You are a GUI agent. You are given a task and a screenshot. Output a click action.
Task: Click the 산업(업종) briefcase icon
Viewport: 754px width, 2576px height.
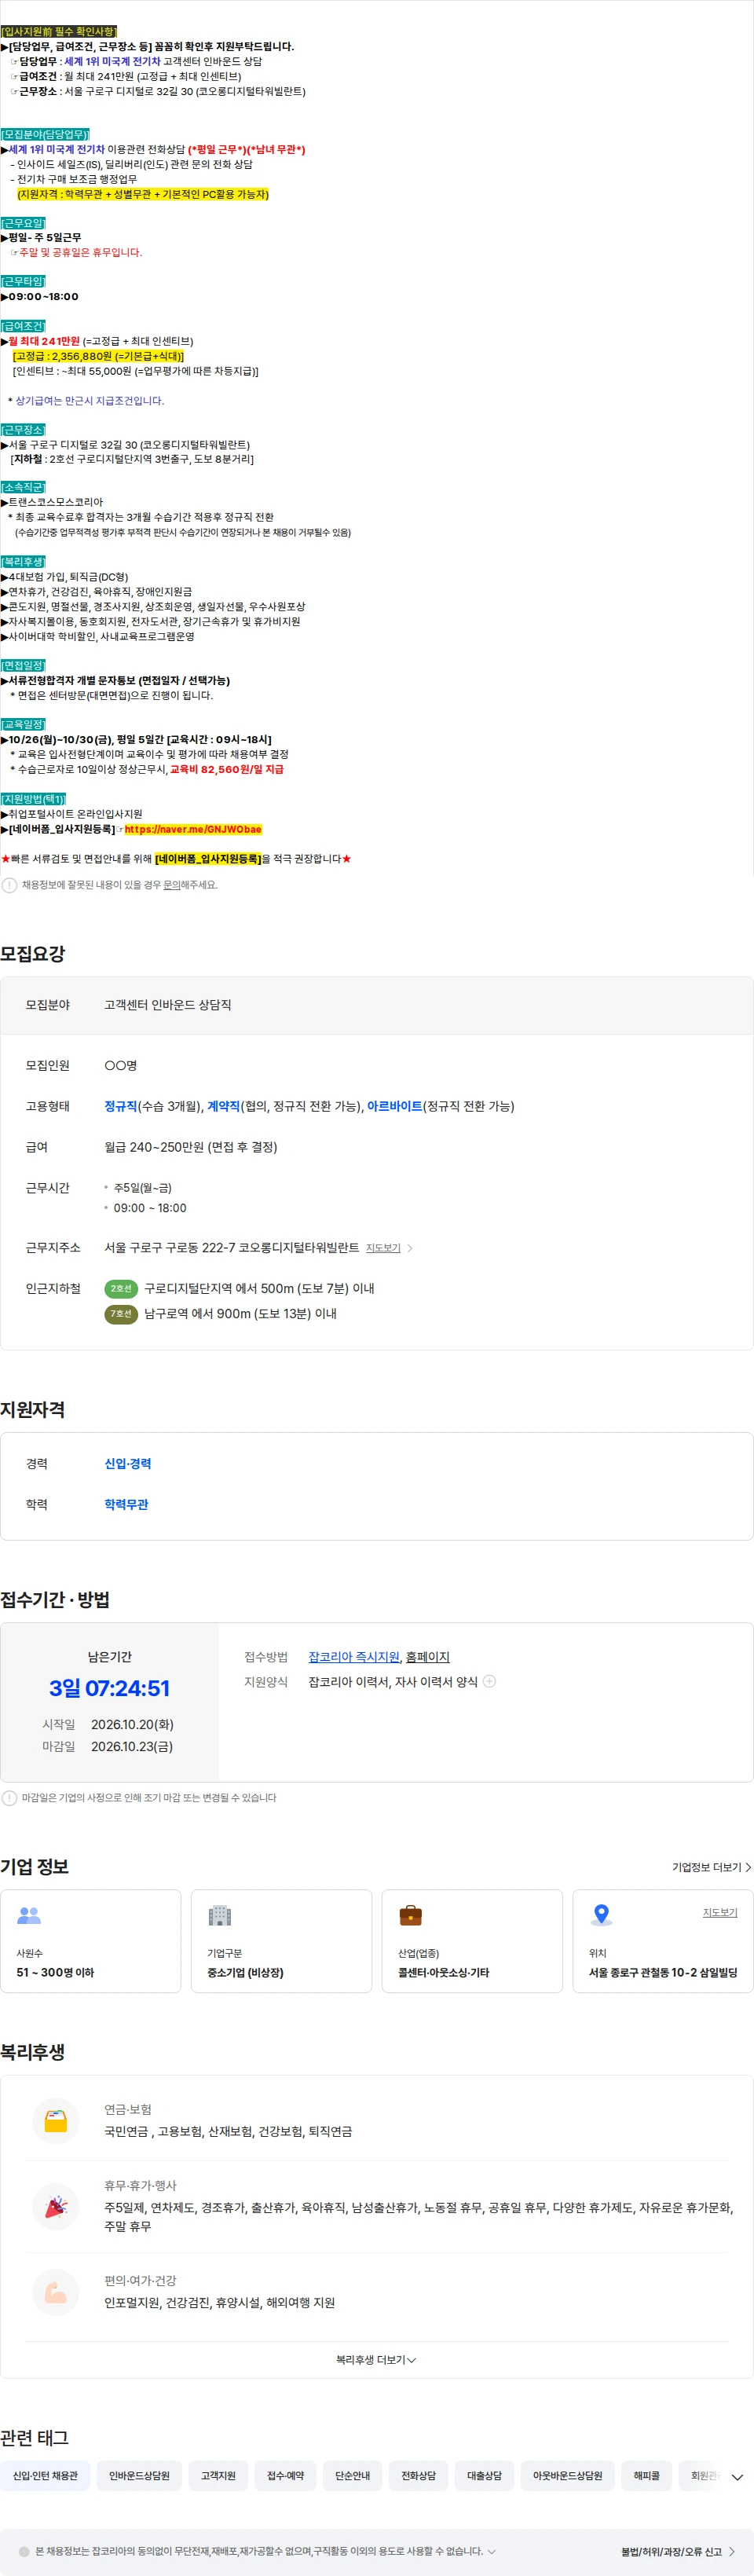[x=410, y=1916]
